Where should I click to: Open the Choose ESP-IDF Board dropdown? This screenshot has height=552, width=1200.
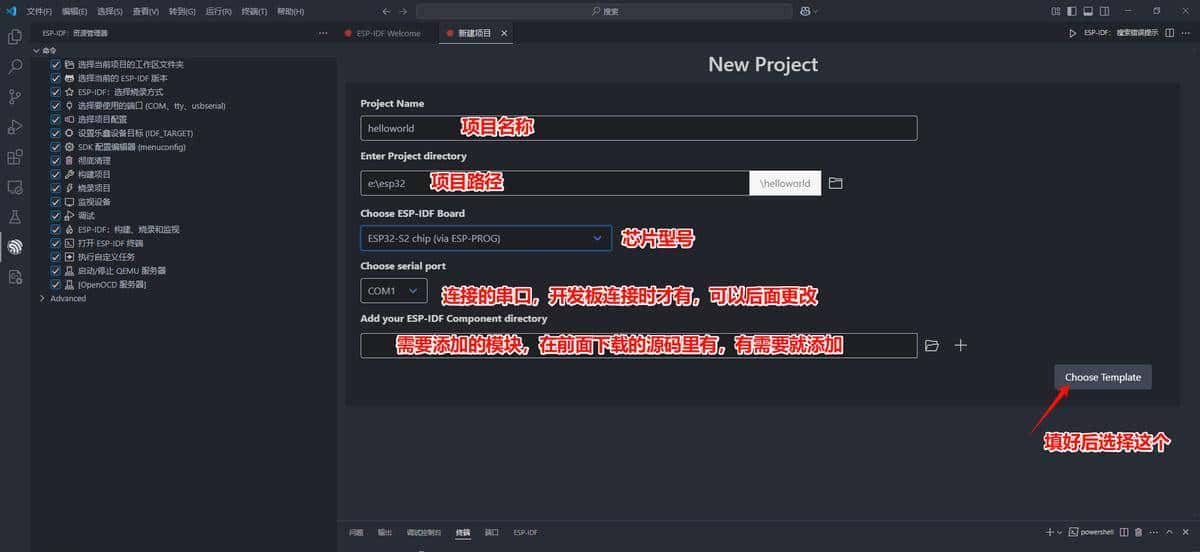tap(486, 238)
